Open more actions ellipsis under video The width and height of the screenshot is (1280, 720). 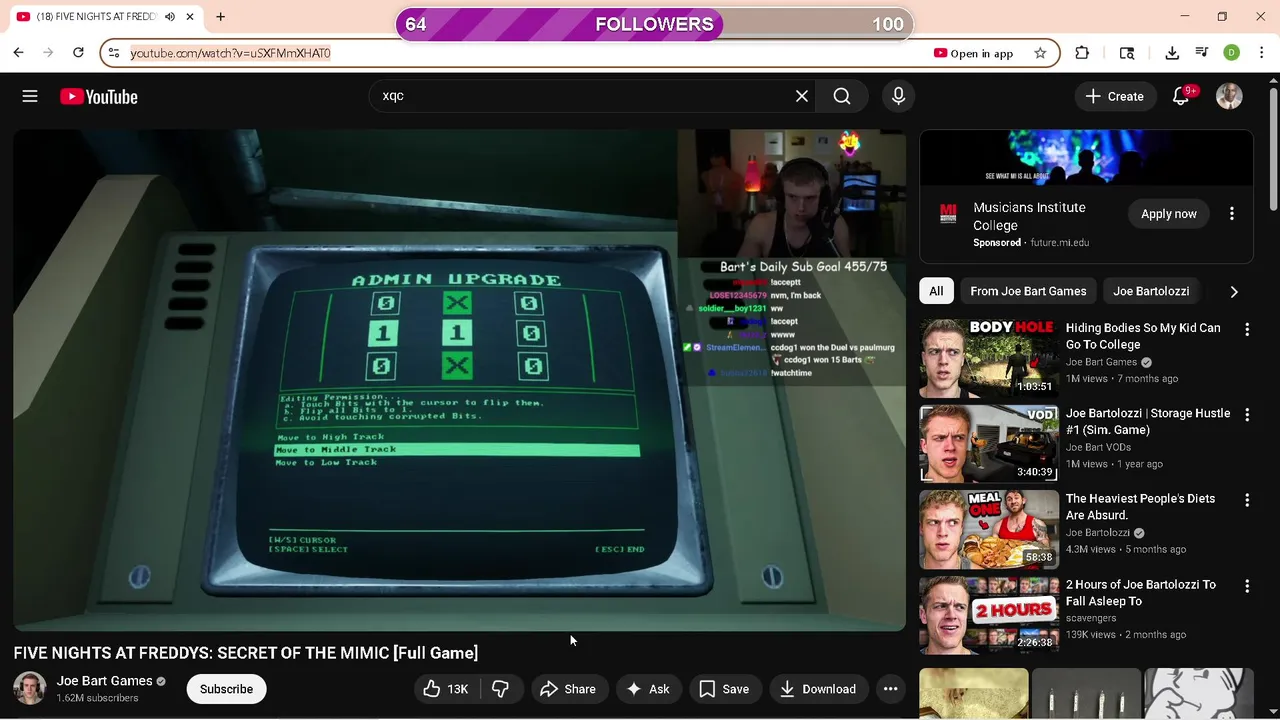click(890, 689)
